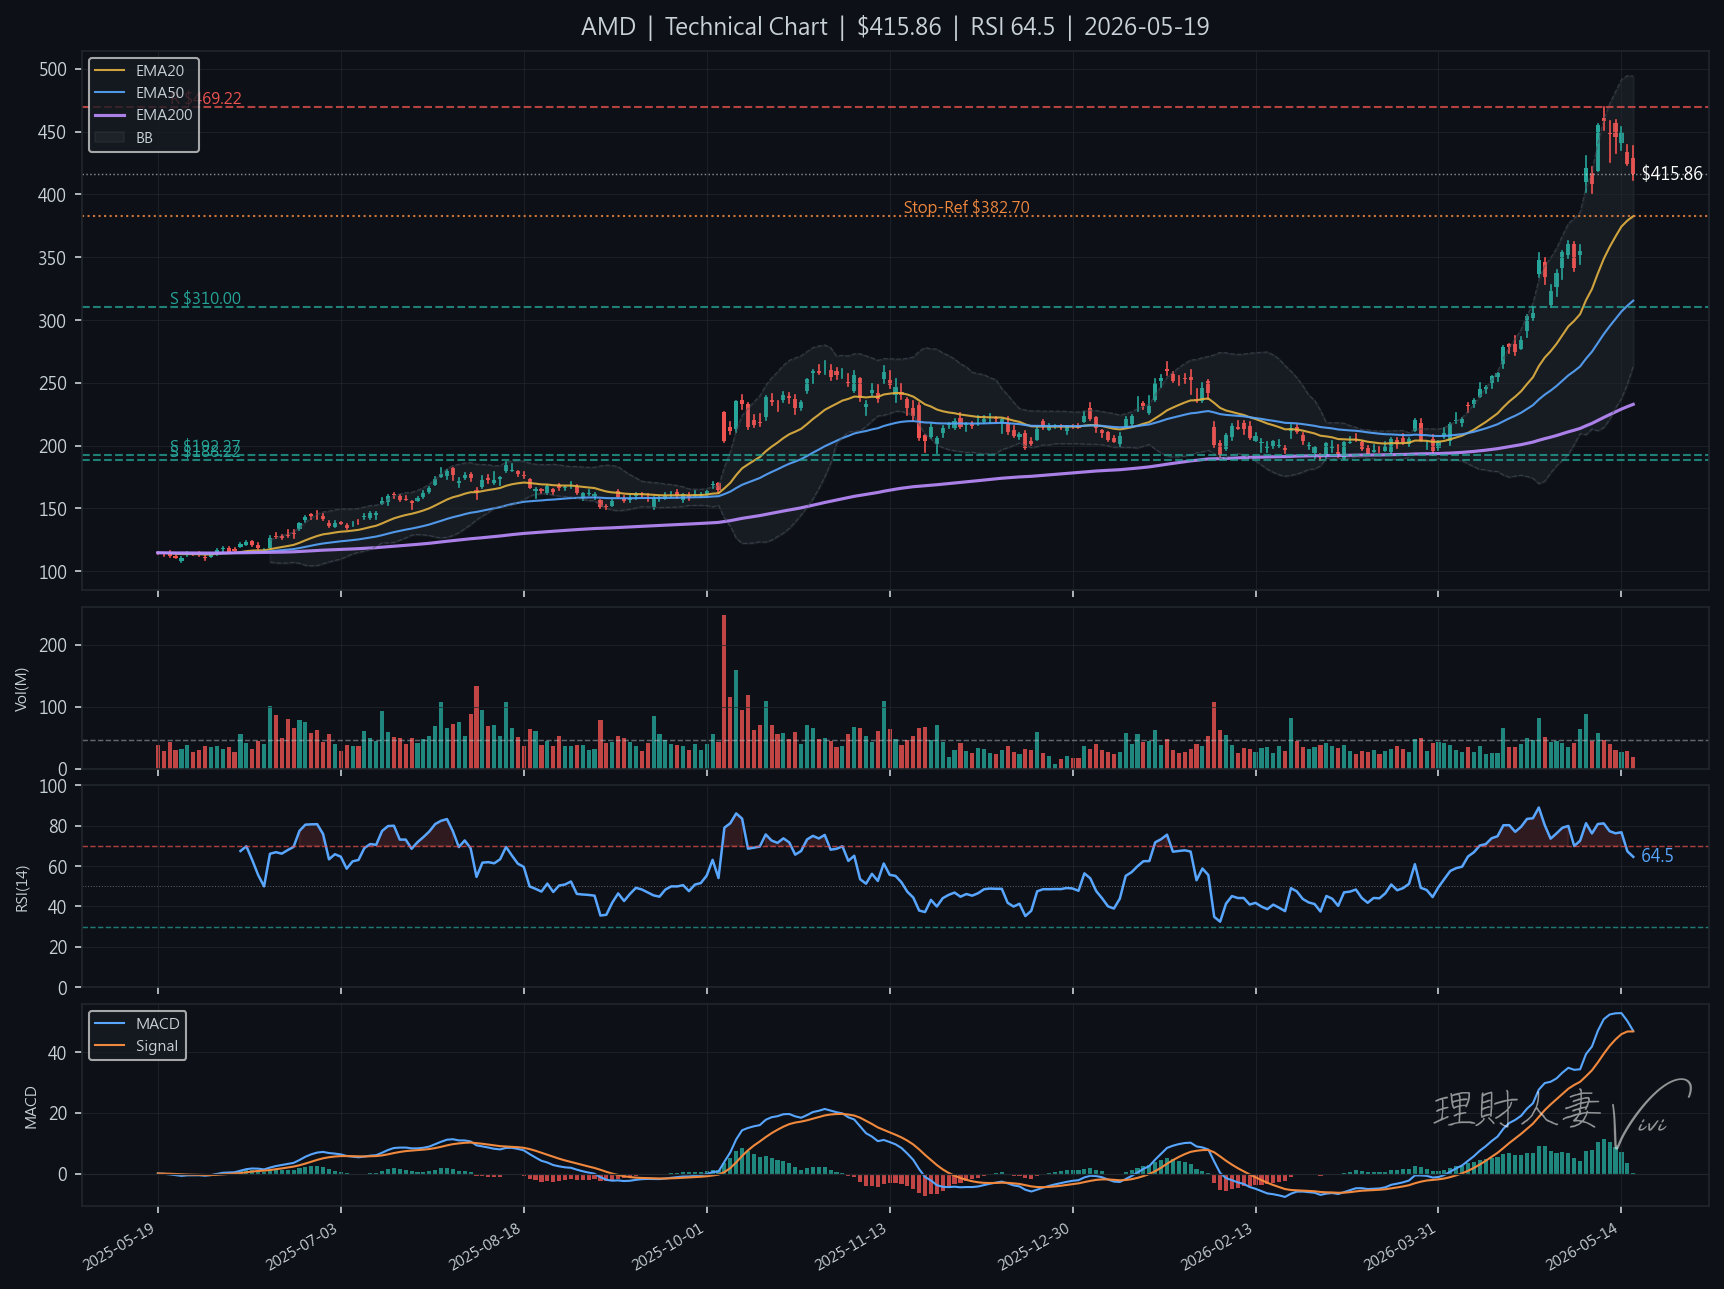Click the 2025-08-18 date label
This screenshot has width=1724, height=1289.
coord(485,1246)
